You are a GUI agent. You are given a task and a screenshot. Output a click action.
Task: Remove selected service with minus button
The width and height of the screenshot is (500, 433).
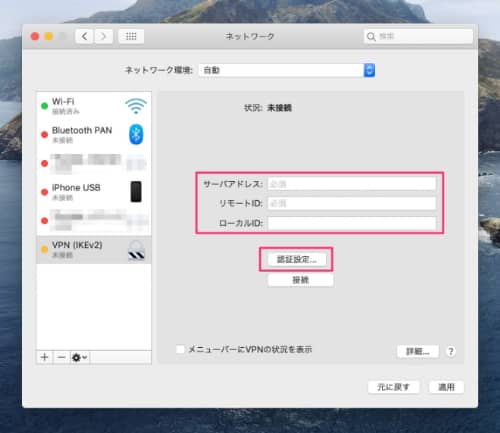tap(61, 357)
